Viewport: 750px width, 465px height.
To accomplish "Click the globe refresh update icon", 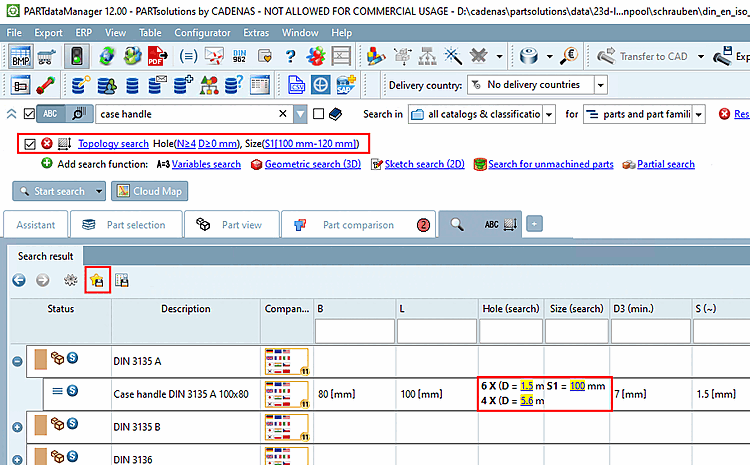I will (107, 56).
